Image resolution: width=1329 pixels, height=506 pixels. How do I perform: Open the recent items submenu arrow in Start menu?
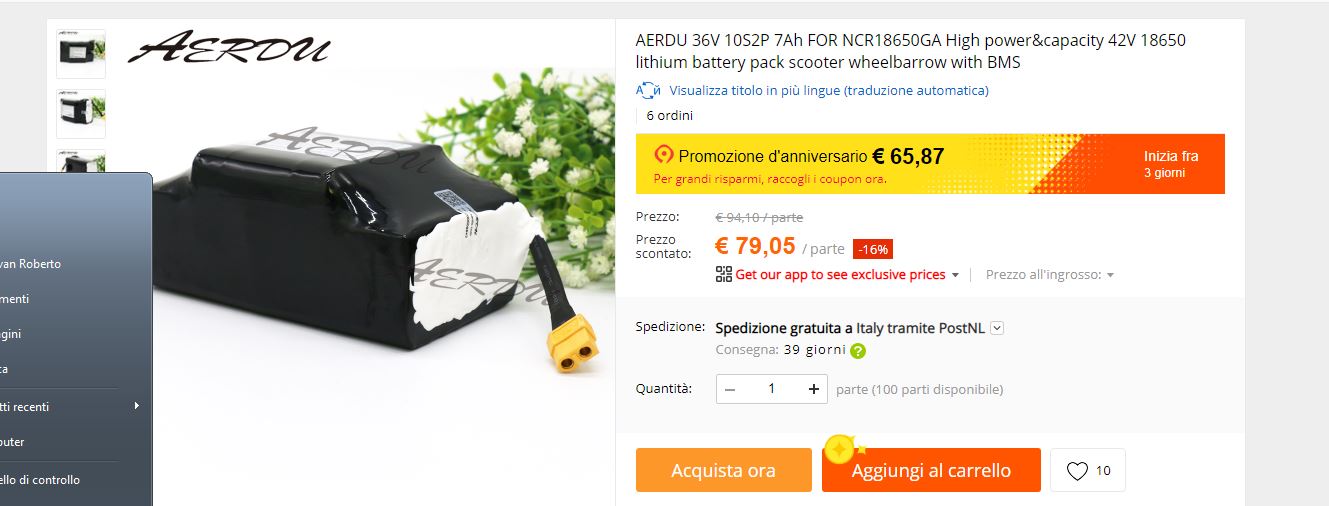point(136,406)
